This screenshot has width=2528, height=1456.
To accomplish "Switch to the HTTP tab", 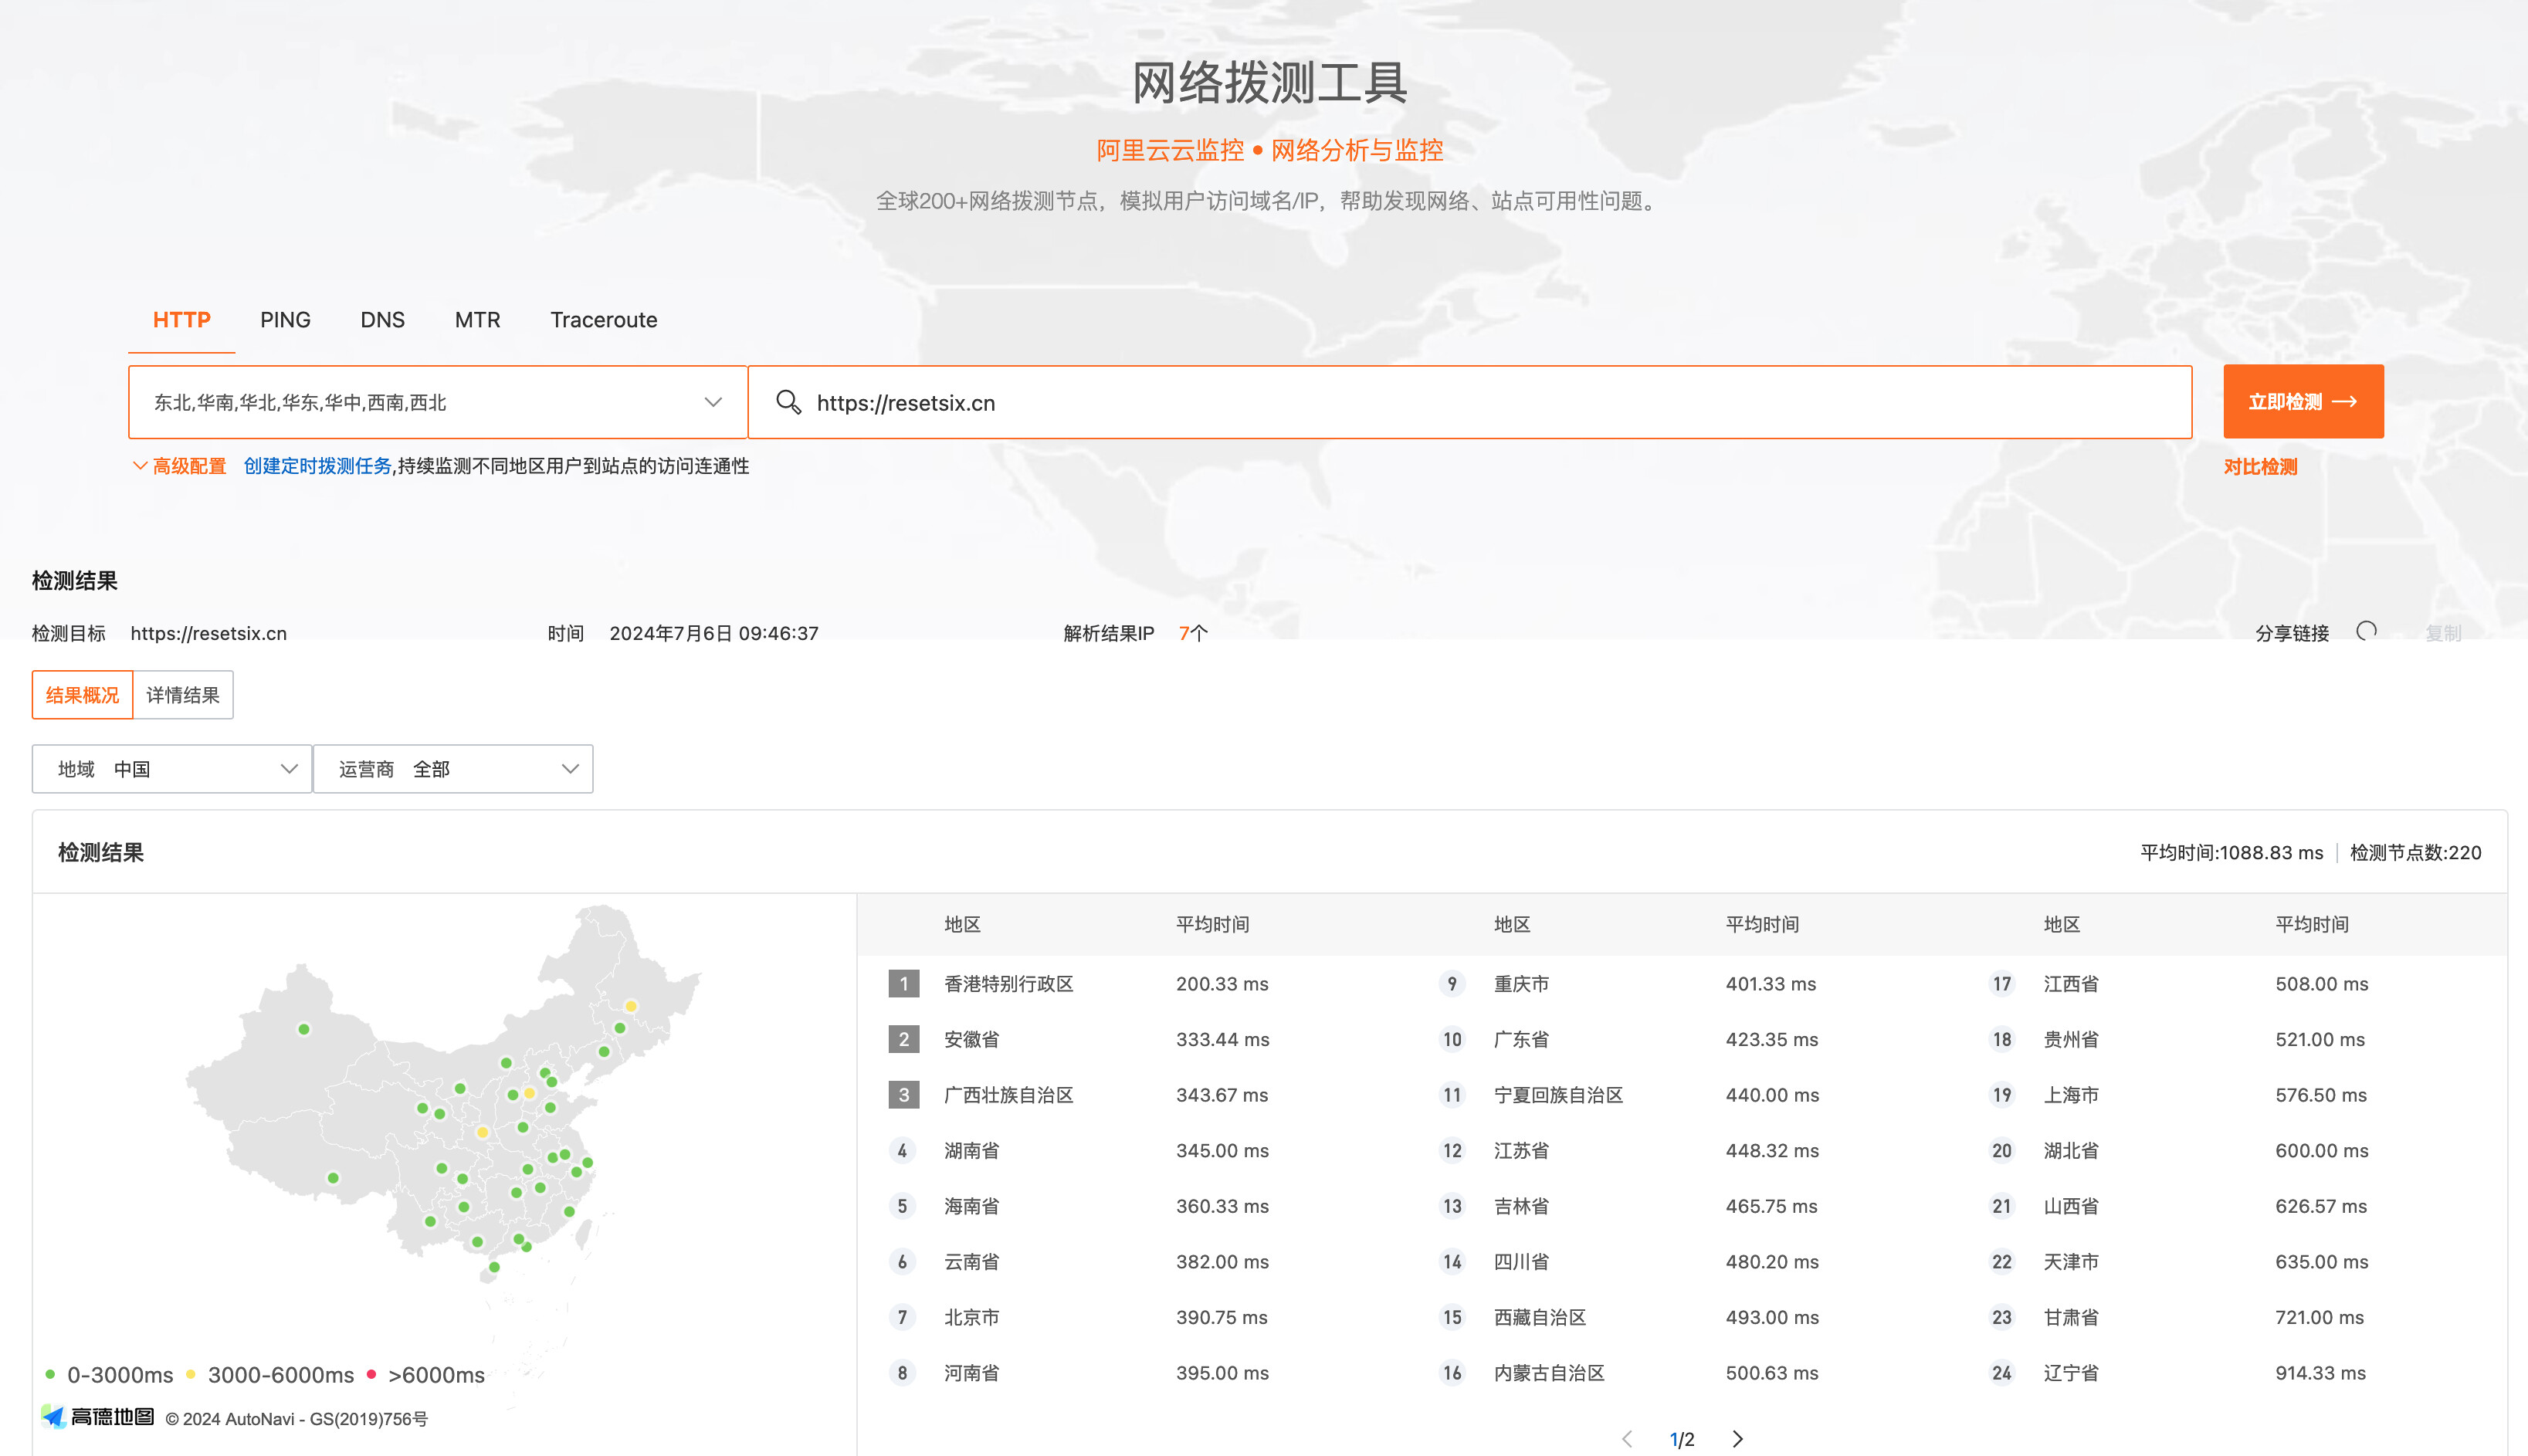I will coord(181,320).
